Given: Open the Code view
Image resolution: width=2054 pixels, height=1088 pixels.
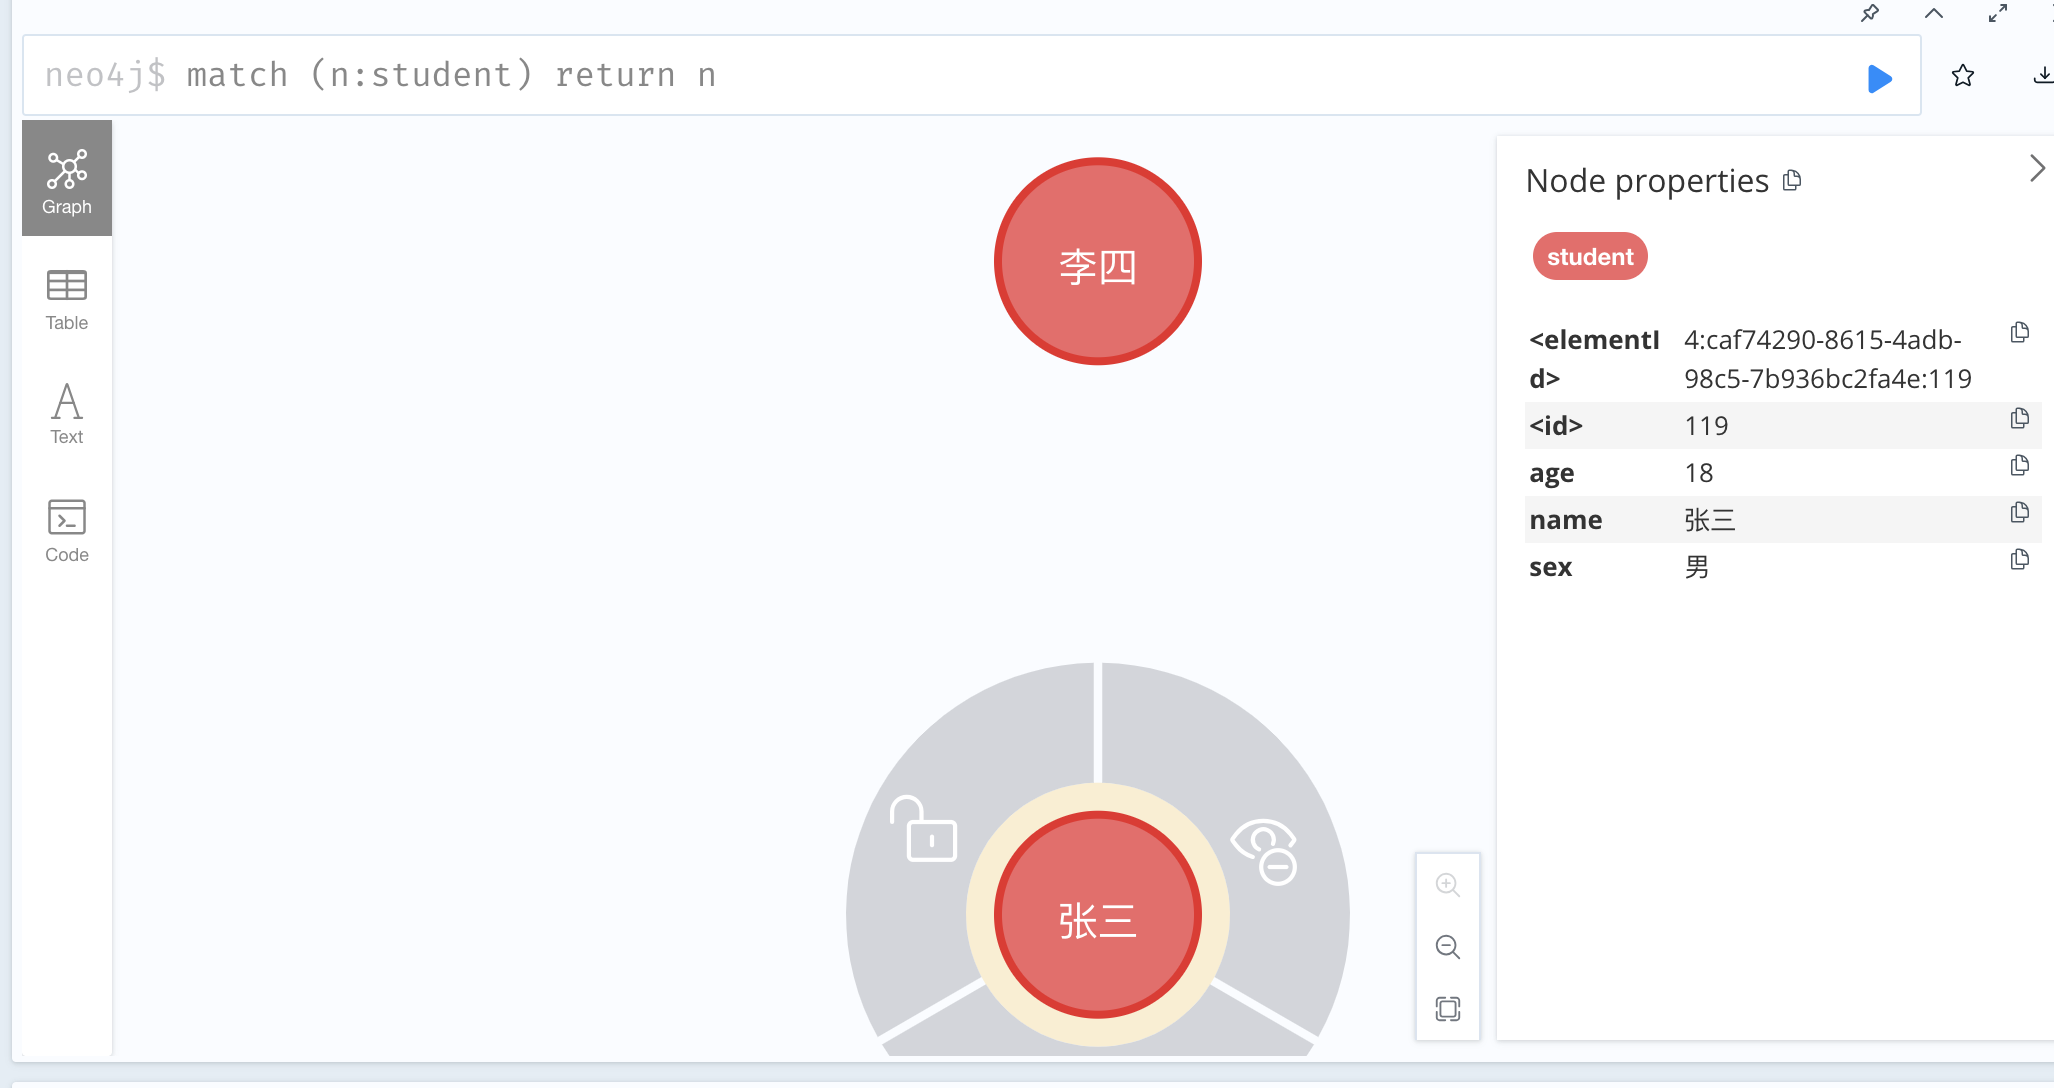Looking at the screenshot, I should [67, 530].
